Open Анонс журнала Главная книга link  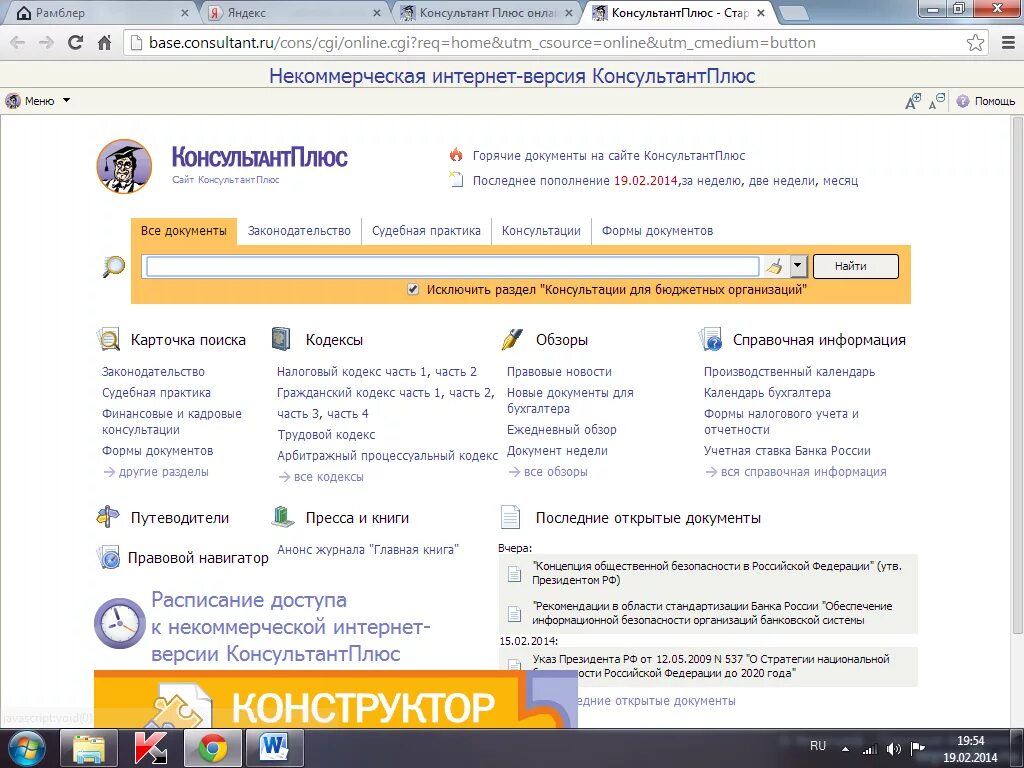click(368, 549)
